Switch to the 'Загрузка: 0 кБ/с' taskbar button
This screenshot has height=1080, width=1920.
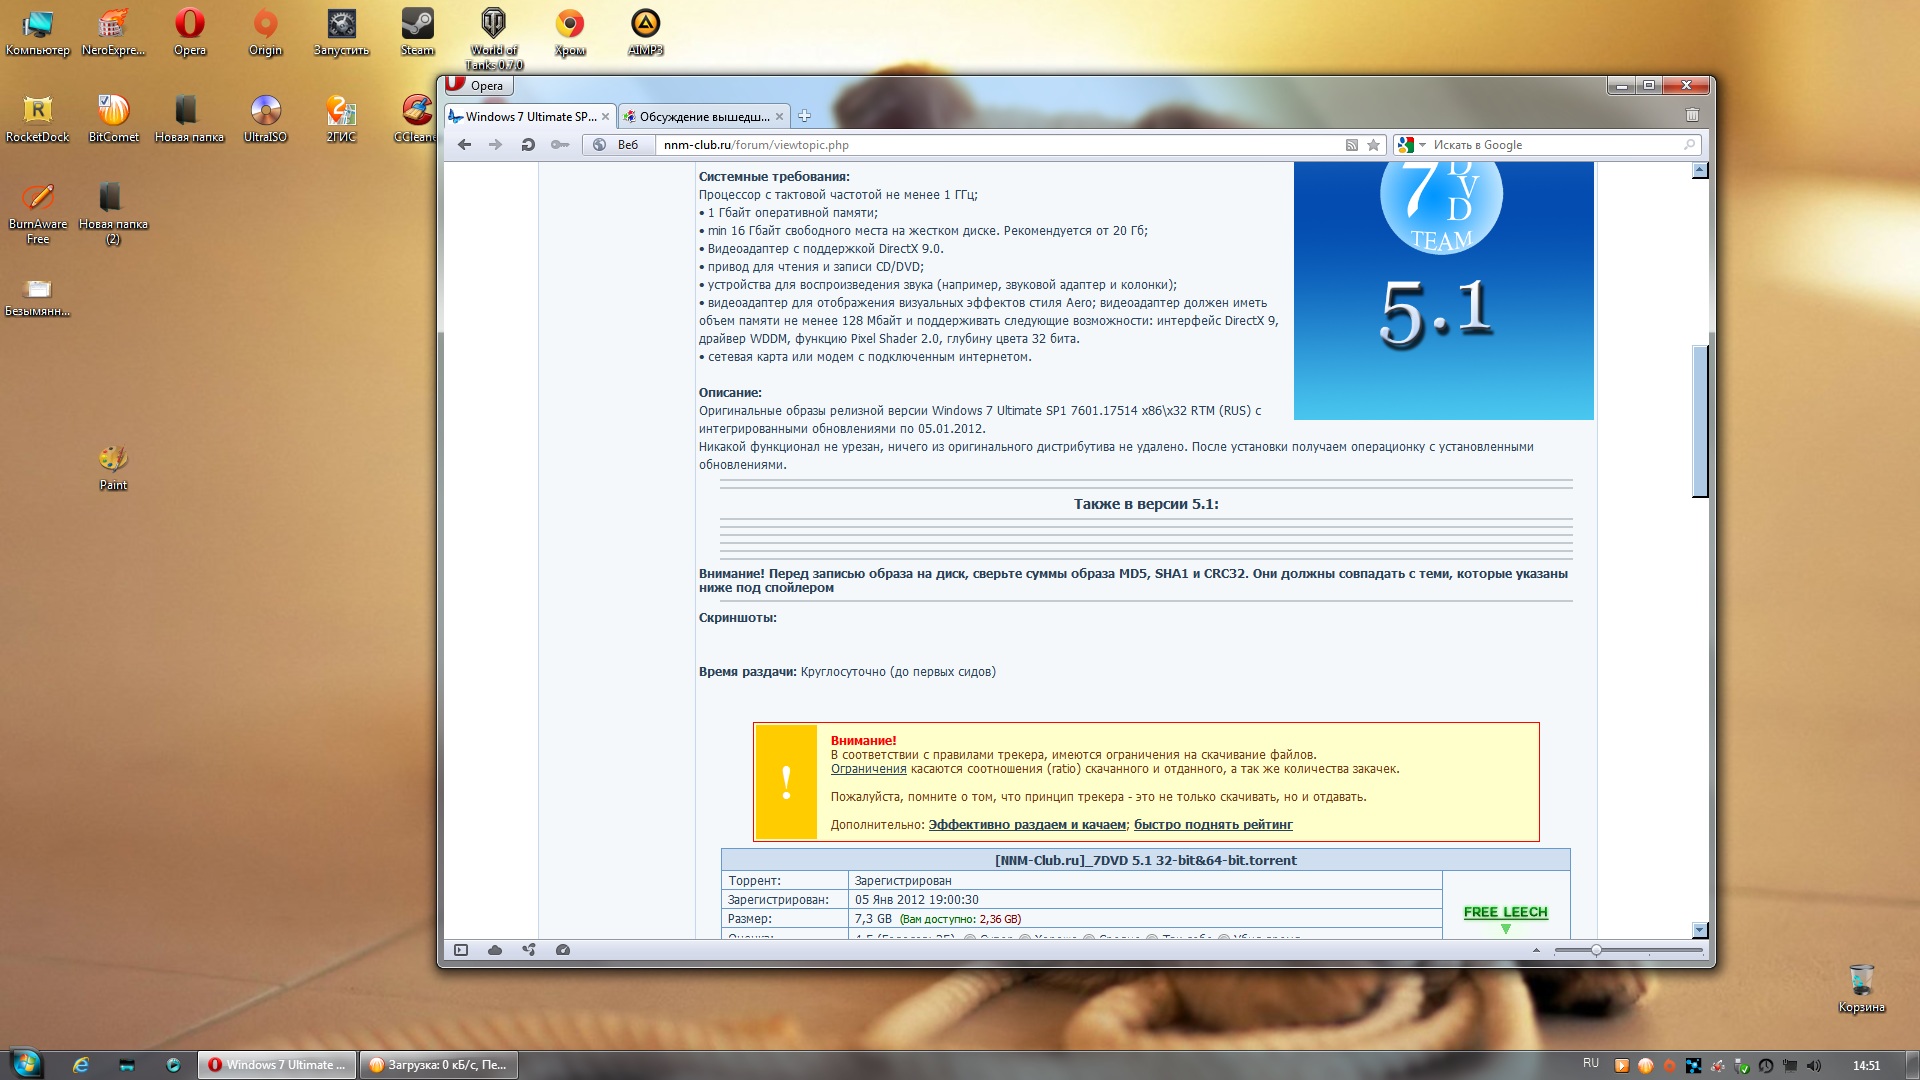(x=439, y=1065)
